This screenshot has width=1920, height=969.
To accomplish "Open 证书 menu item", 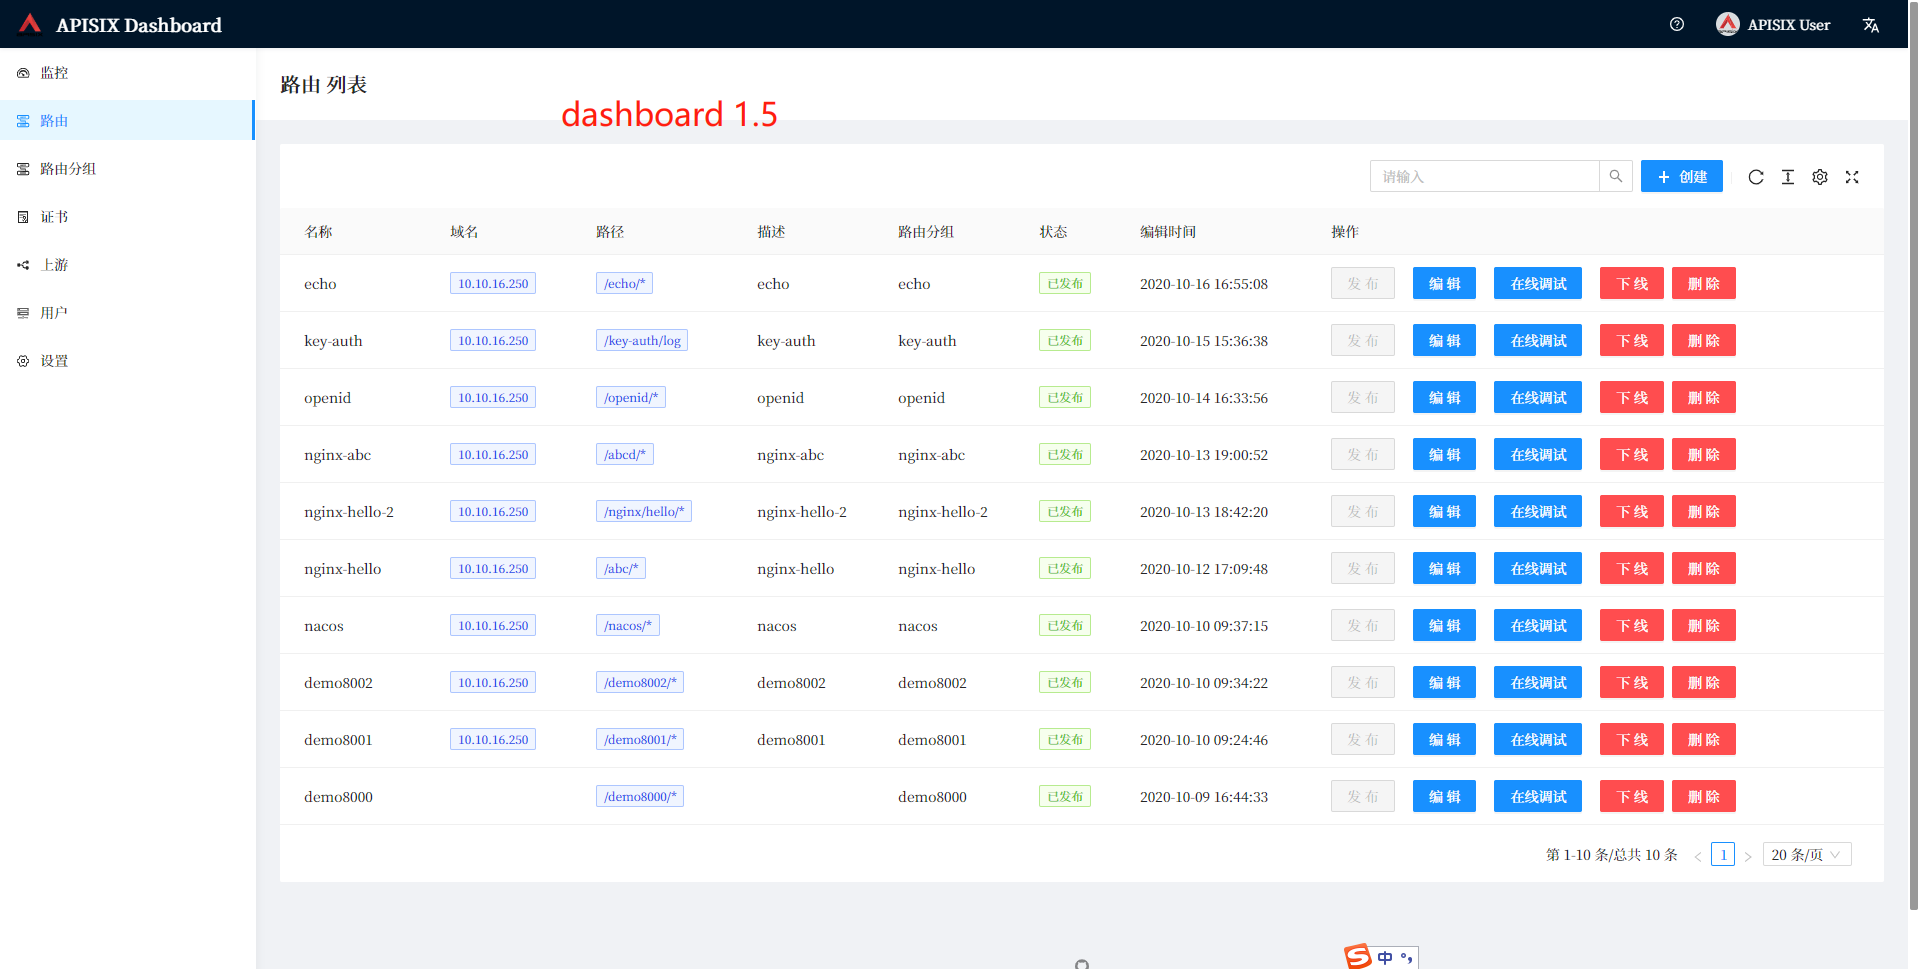I will 127,216.
